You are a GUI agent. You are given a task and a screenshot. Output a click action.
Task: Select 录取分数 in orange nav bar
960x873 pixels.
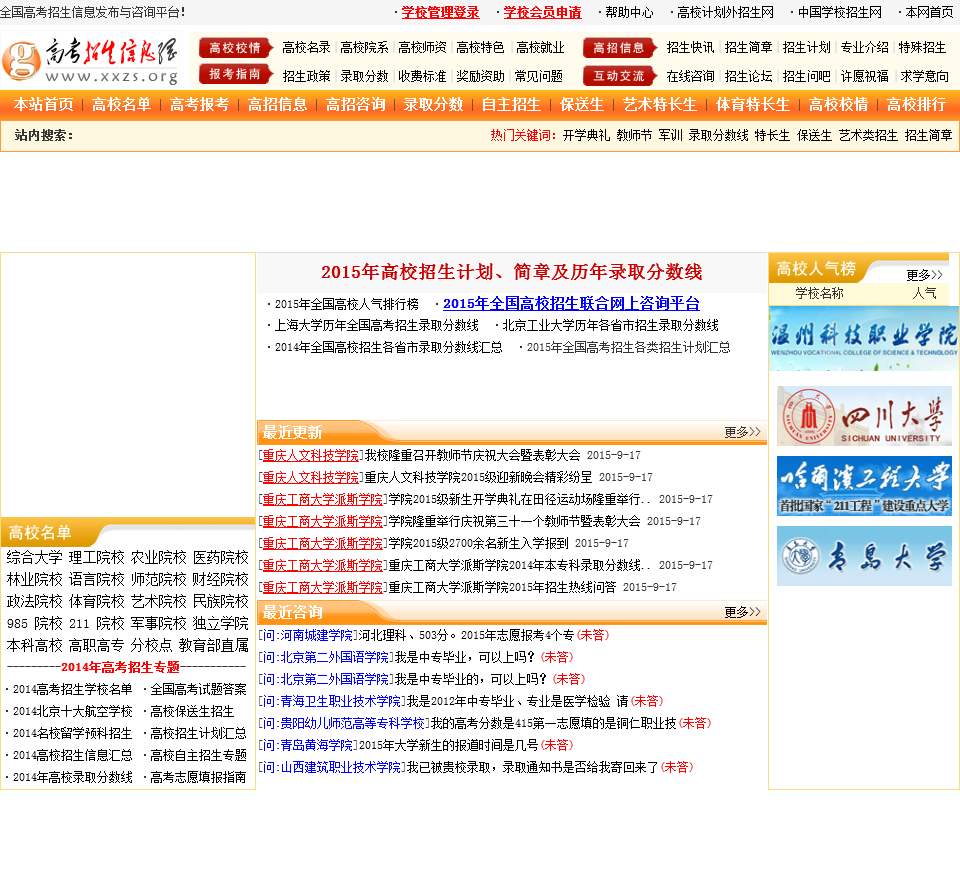click(x=433, y=105)
